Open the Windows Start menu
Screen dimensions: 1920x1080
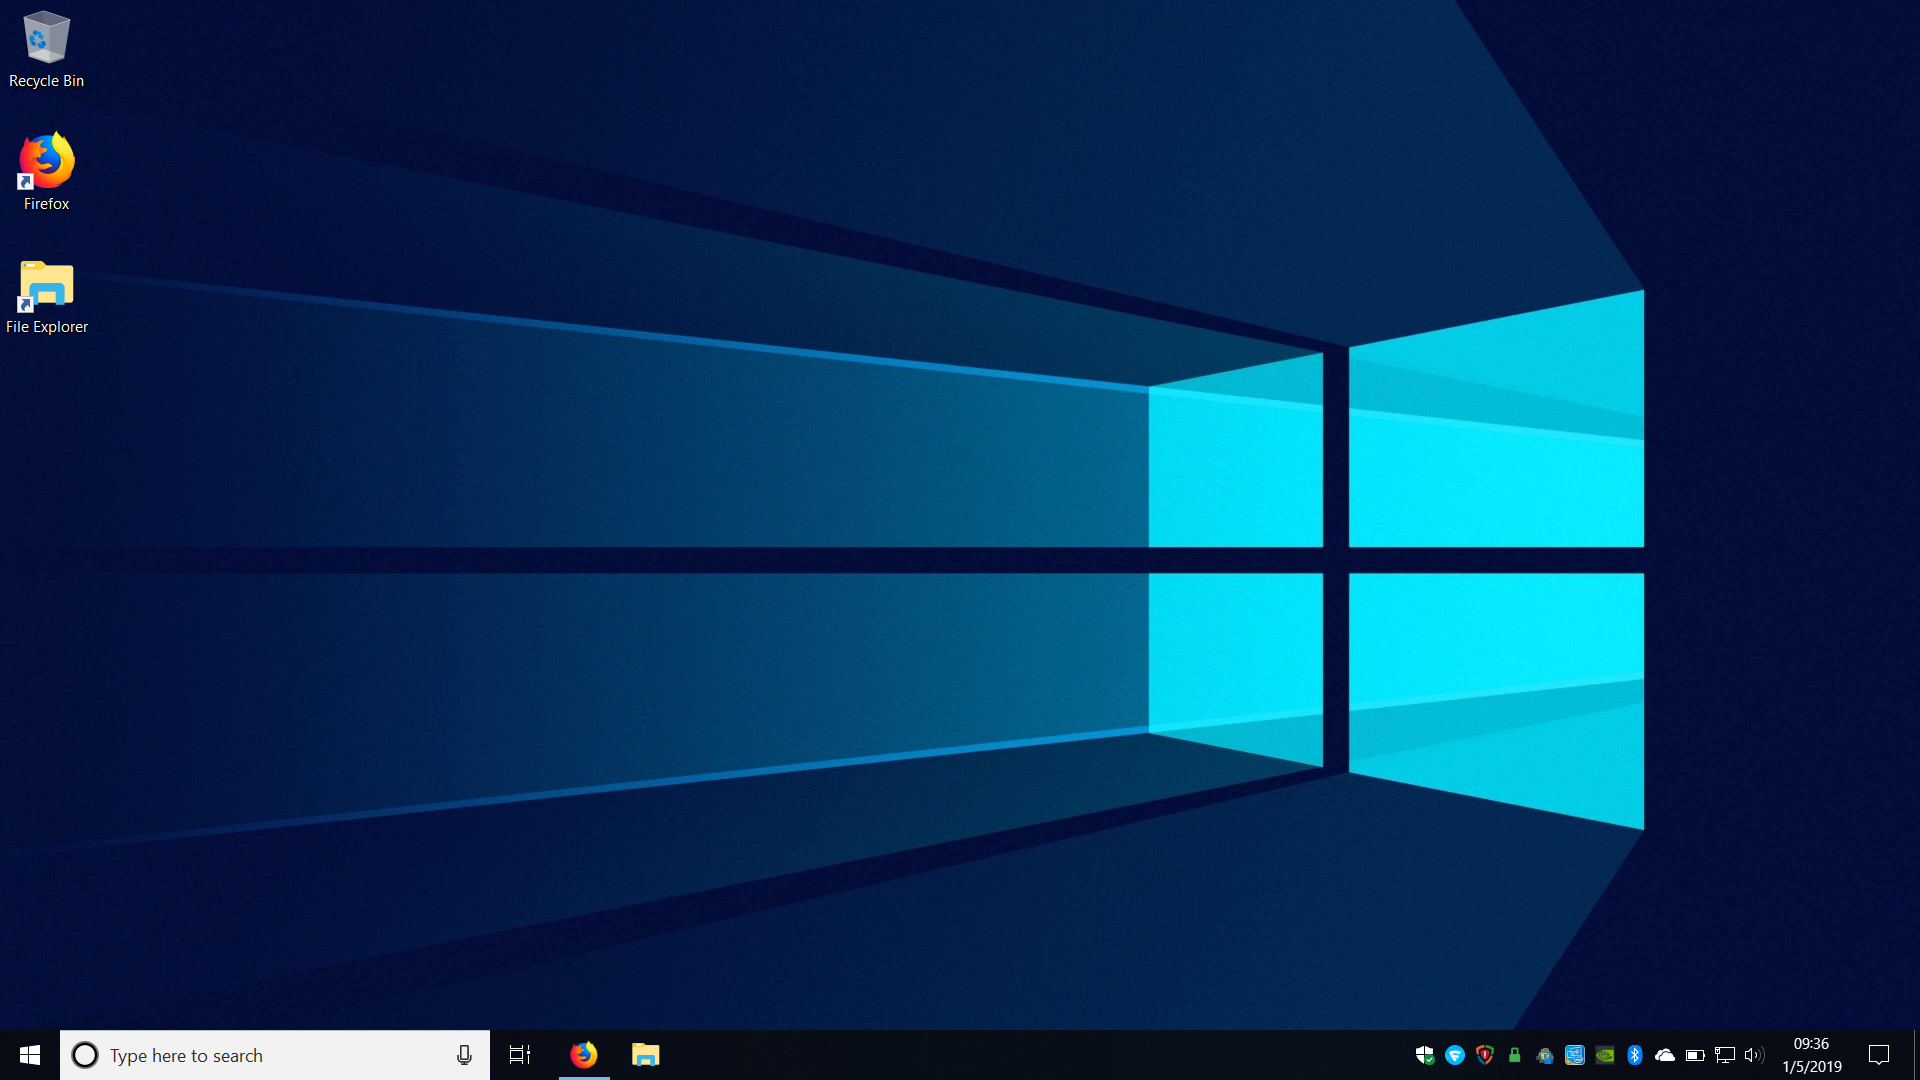coord(30,1055)
